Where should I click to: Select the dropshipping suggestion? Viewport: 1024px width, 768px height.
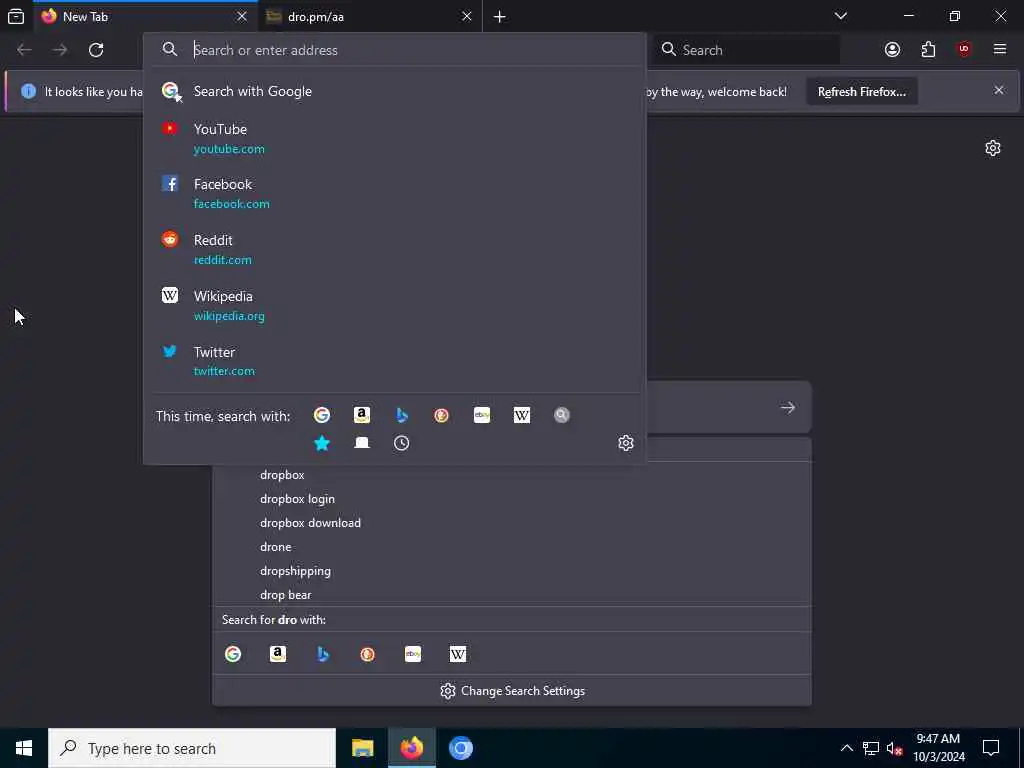click(512, 571)
